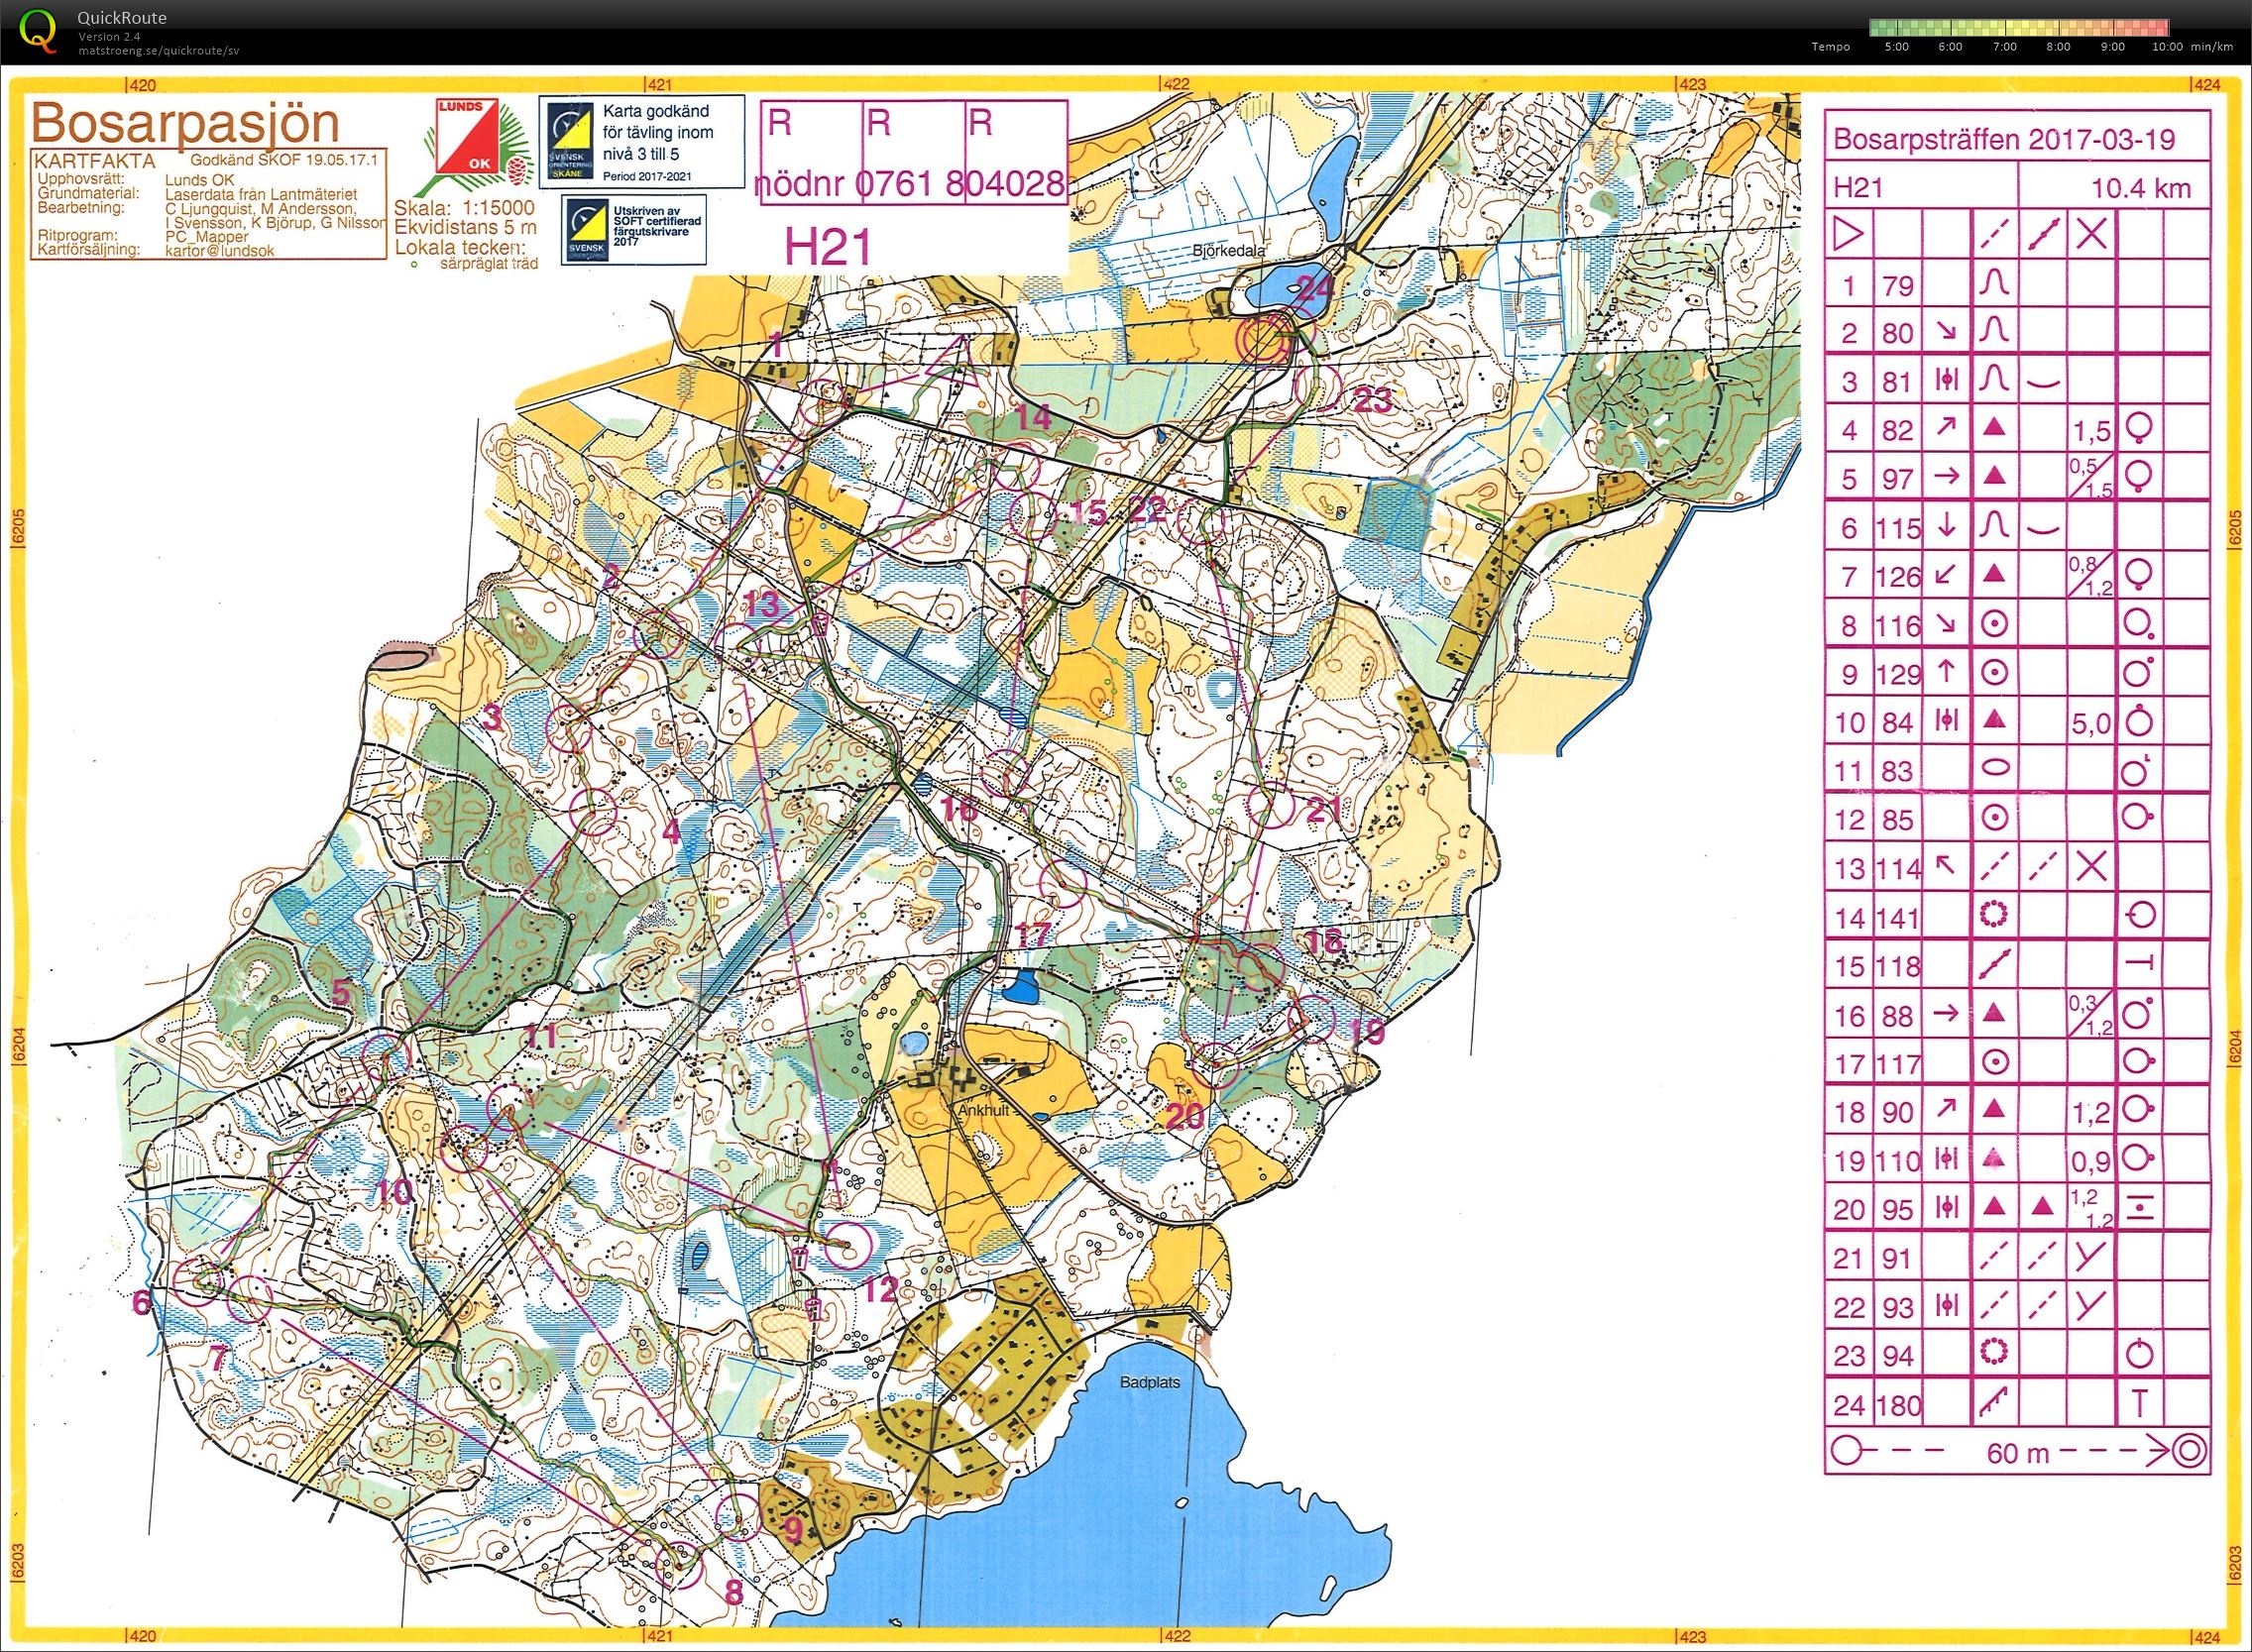Click the QuickRoute logo icon

pyautogui.click(x=38, y=29)
